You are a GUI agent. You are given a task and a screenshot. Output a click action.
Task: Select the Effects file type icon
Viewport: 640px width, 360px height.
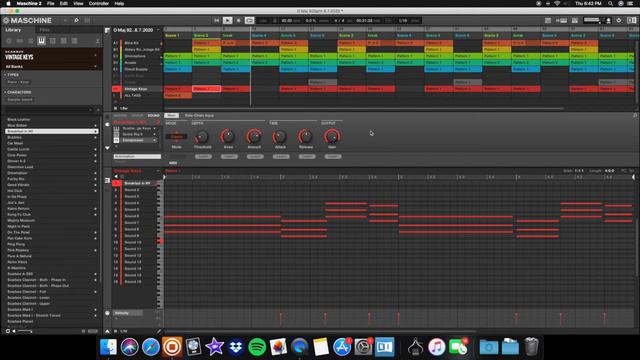(x=53, y=41)
